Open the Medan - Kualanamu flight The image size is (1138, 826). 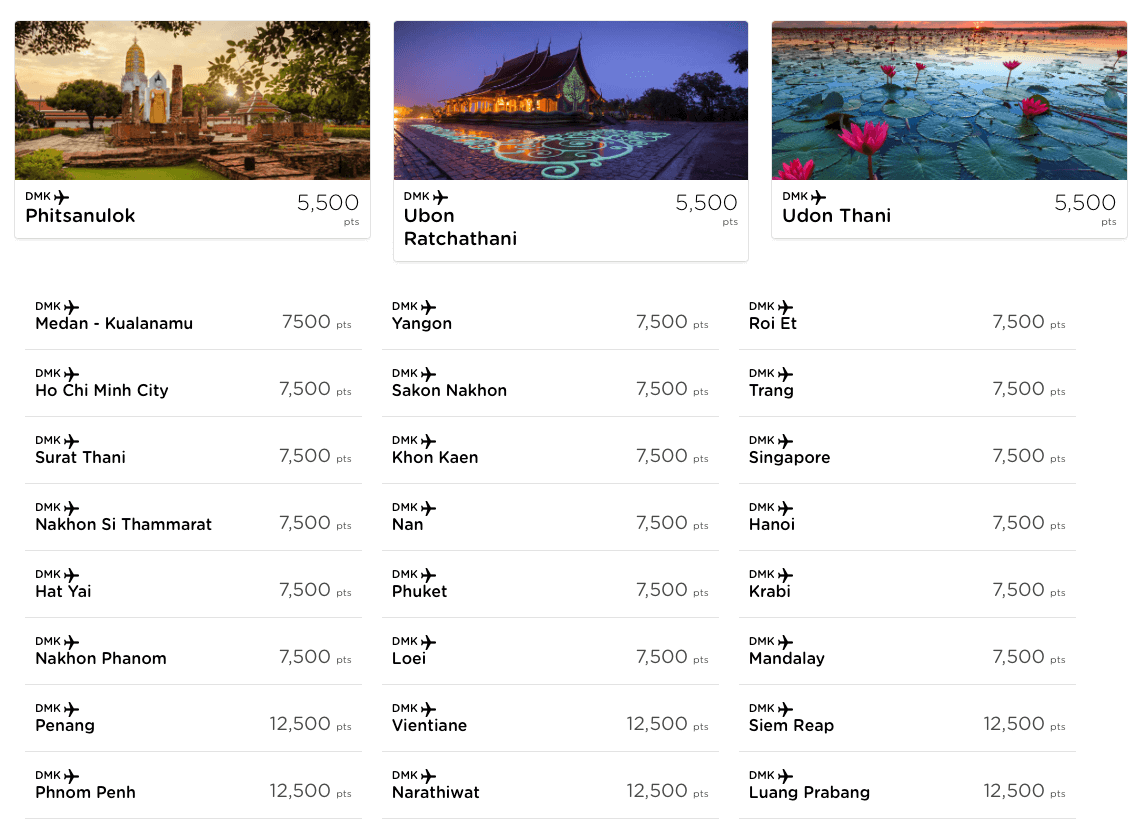click(x=193, y=316)
